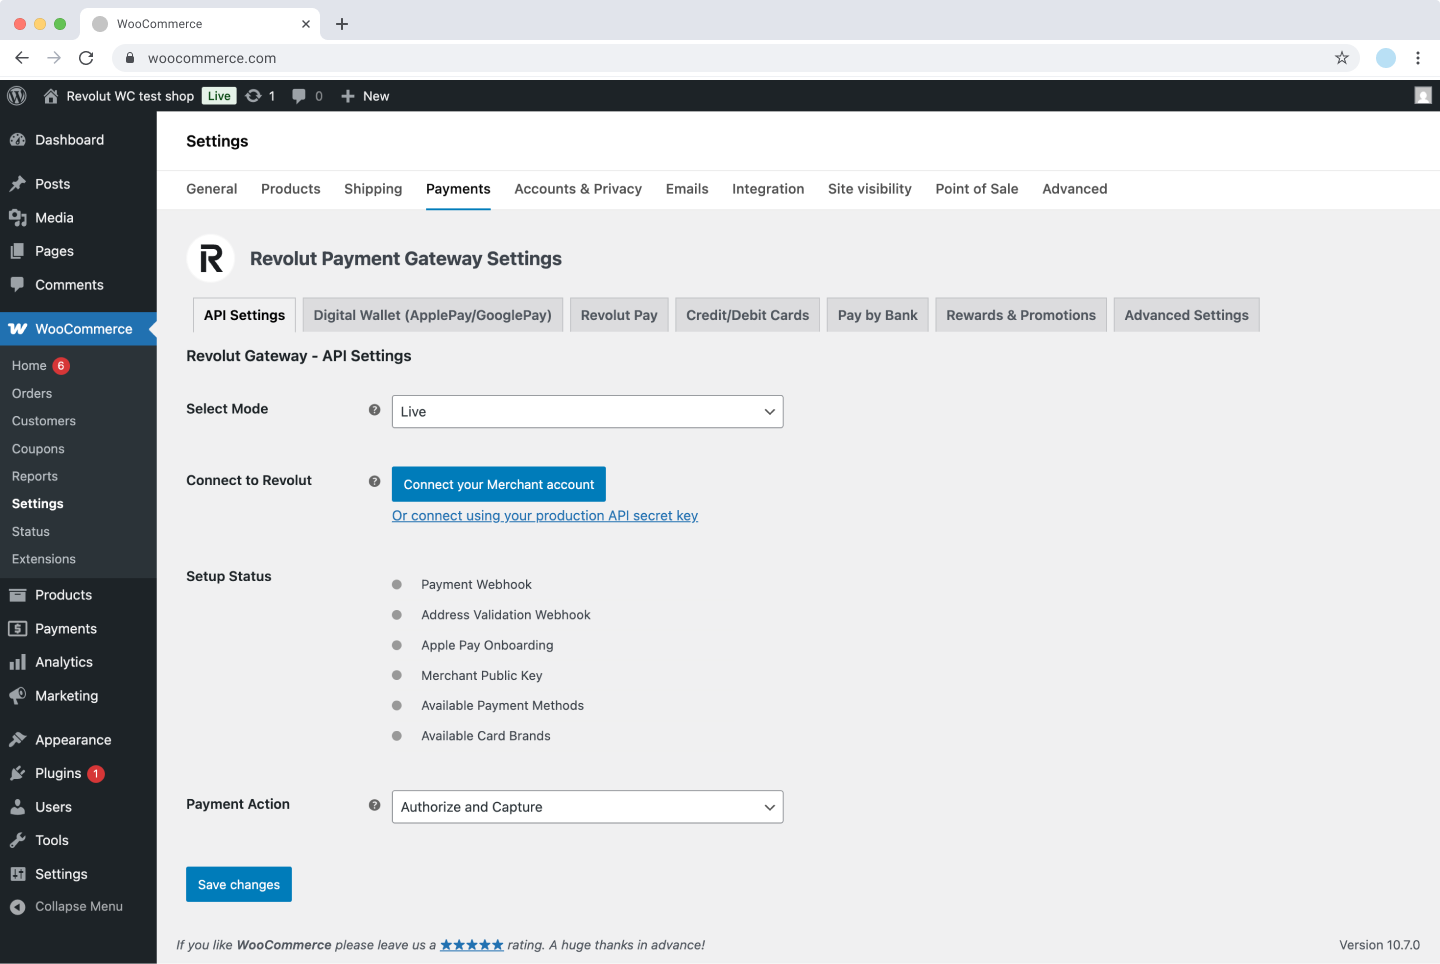Screen dimensions: 1440x964
Task: Click the help icon beside Payment Action
Action: (374, 805)
